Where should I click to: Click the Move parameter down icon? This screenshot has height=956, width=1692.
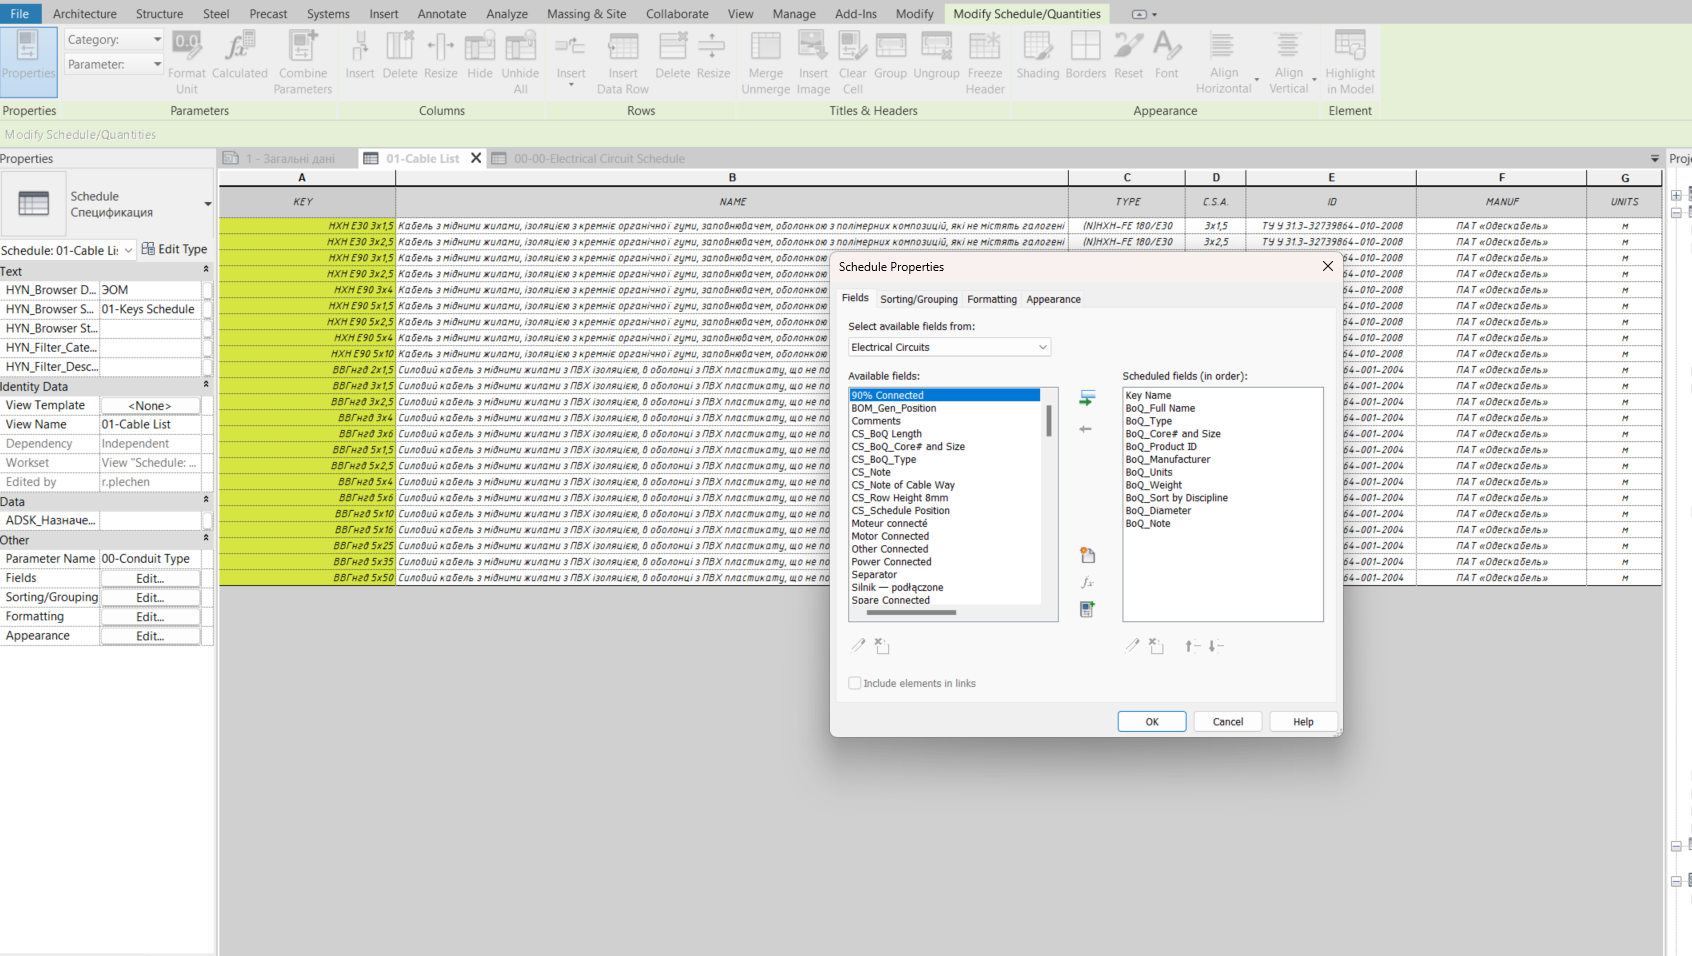[x=1215, y=646]
